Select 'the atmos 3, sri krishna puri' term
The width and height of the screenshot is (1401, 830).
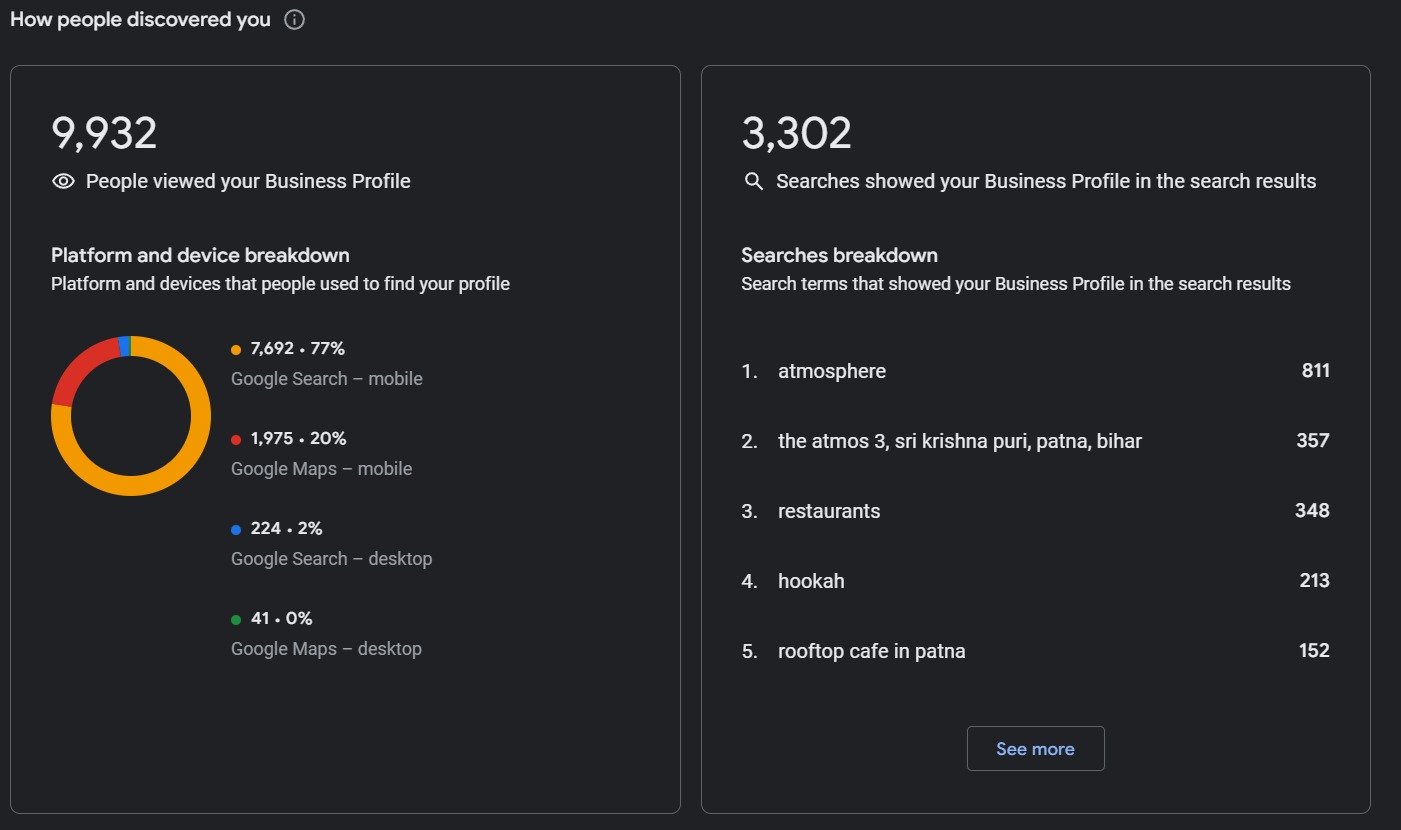coord(959,441)
